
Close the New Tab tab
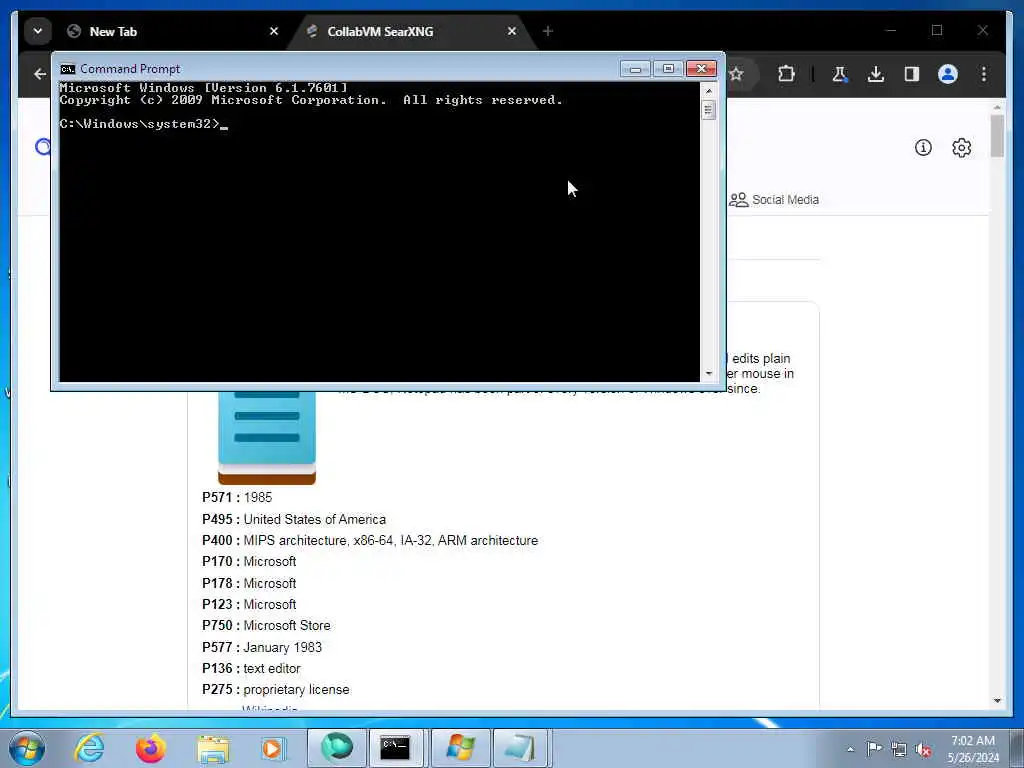(274, 31)
